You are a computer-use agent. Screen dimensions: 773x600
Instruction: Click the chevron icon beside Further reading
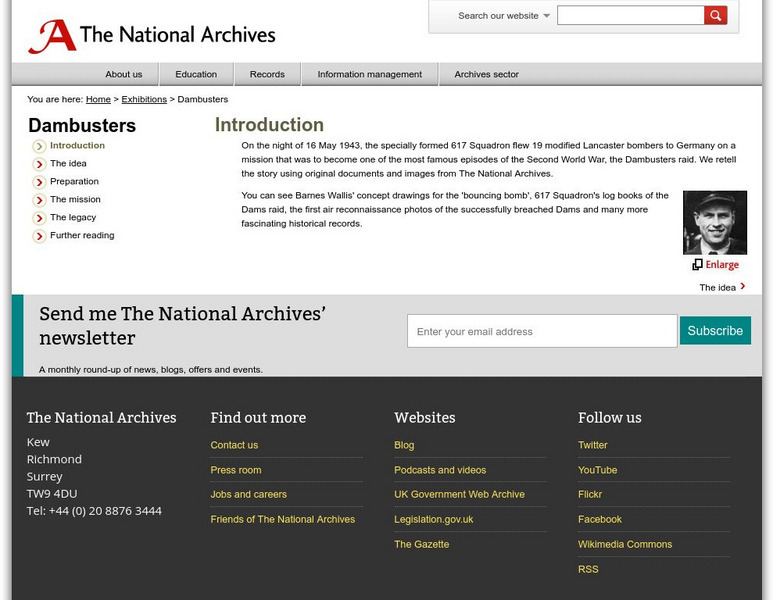pos(39,236)
